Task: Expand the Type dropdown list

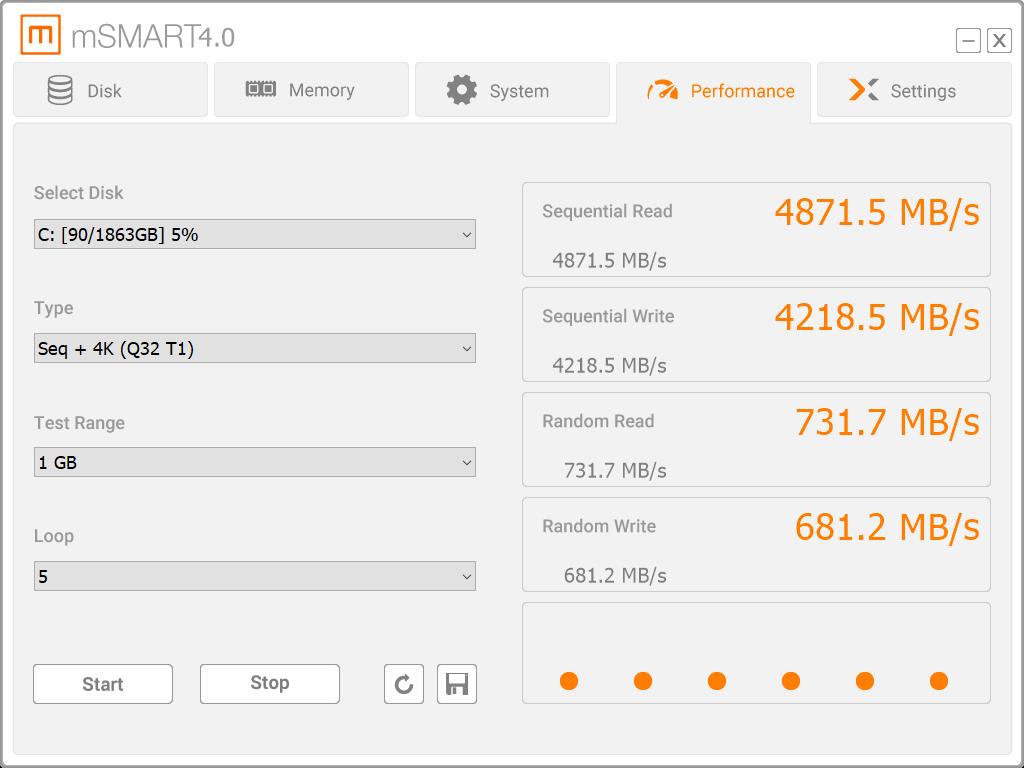Action: pyautogui.click(x=254, y=349)
